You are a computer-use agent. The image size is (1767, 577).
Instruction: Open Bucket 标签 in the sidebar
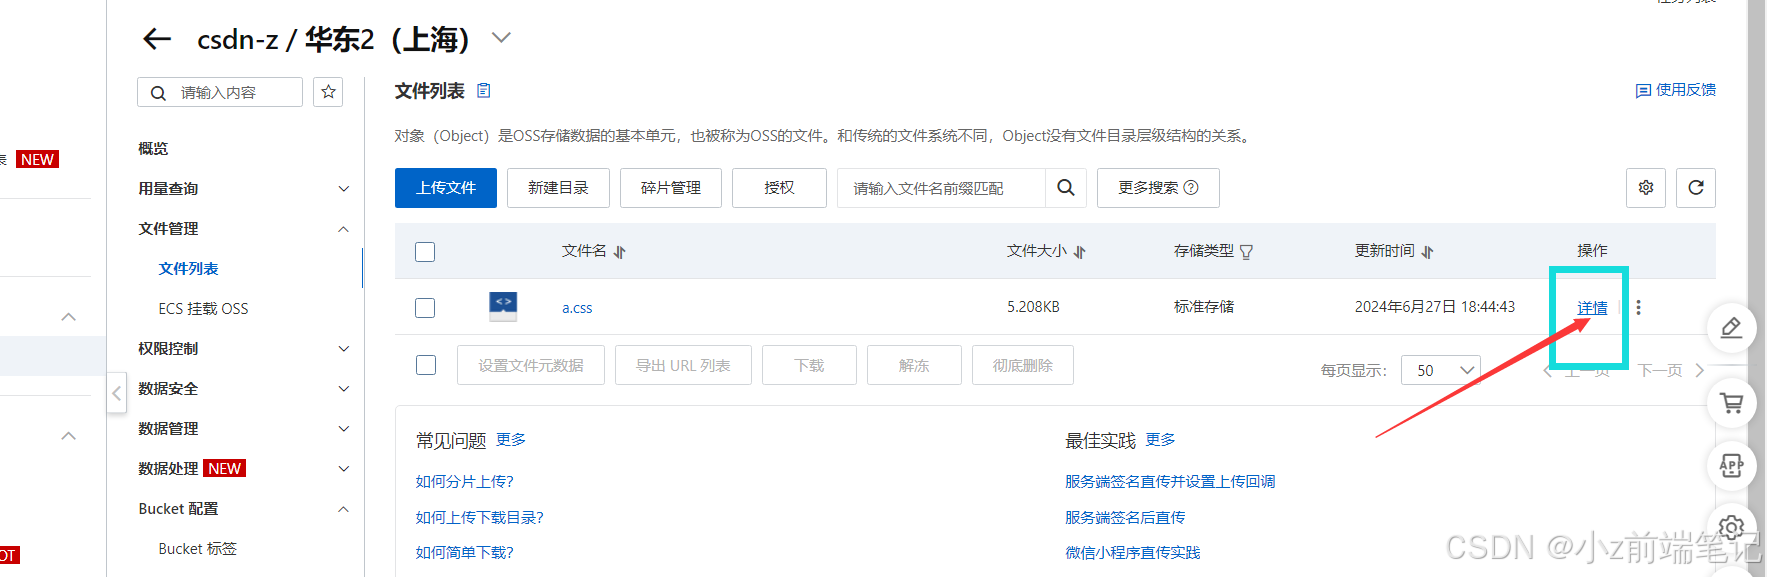[x=198, y=548]
